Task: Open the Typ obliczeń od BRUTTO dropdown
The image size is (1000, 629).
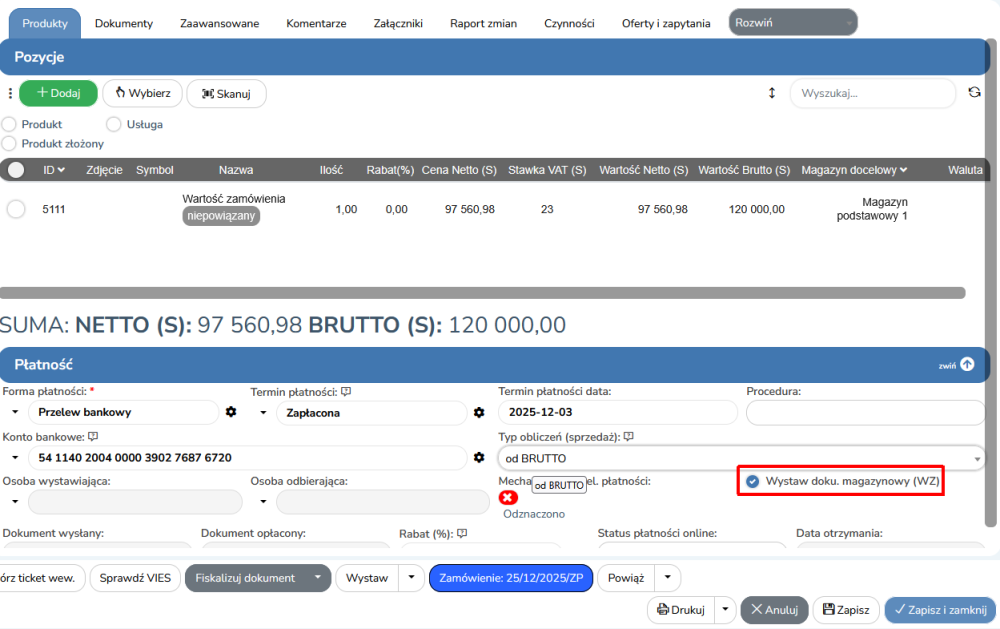Action: [740, 458]
